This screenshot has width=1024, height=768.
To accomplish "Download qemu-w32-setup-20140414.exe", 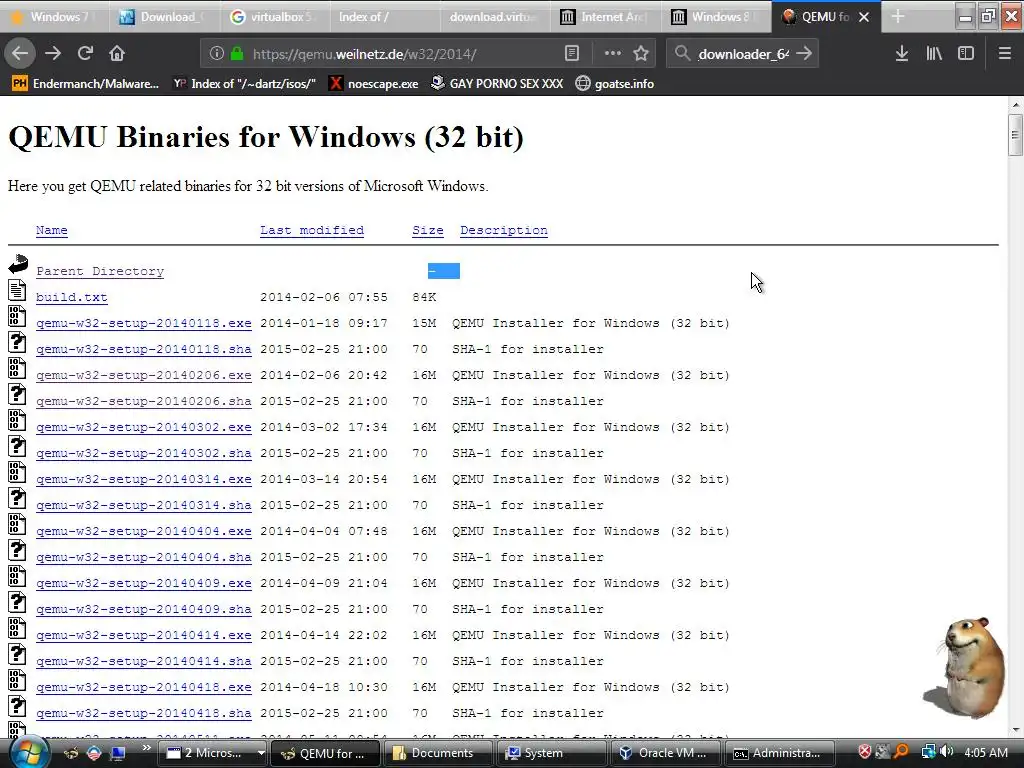I will (x=144, y=635).
